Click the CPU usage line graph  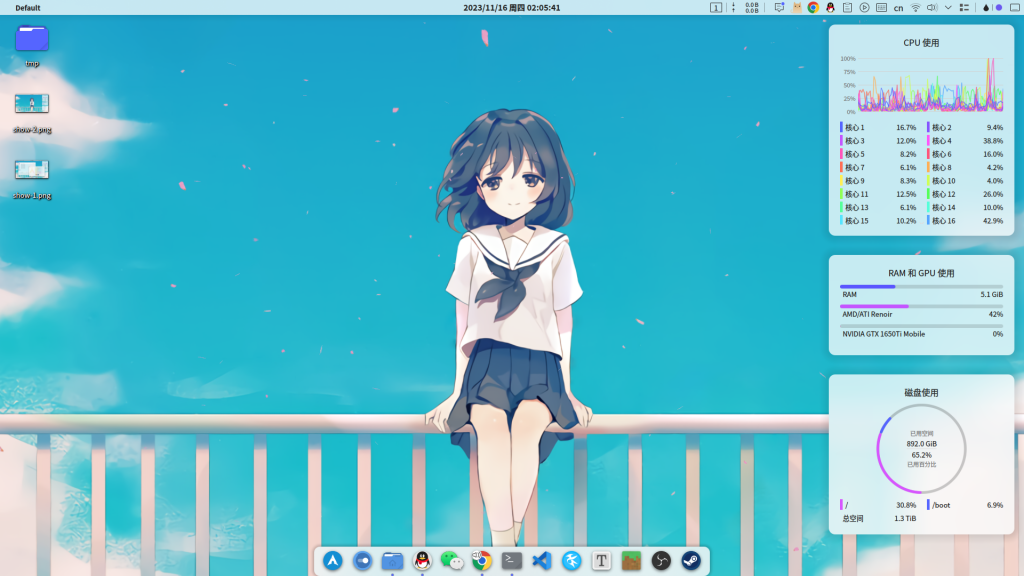tap(930, 85)
